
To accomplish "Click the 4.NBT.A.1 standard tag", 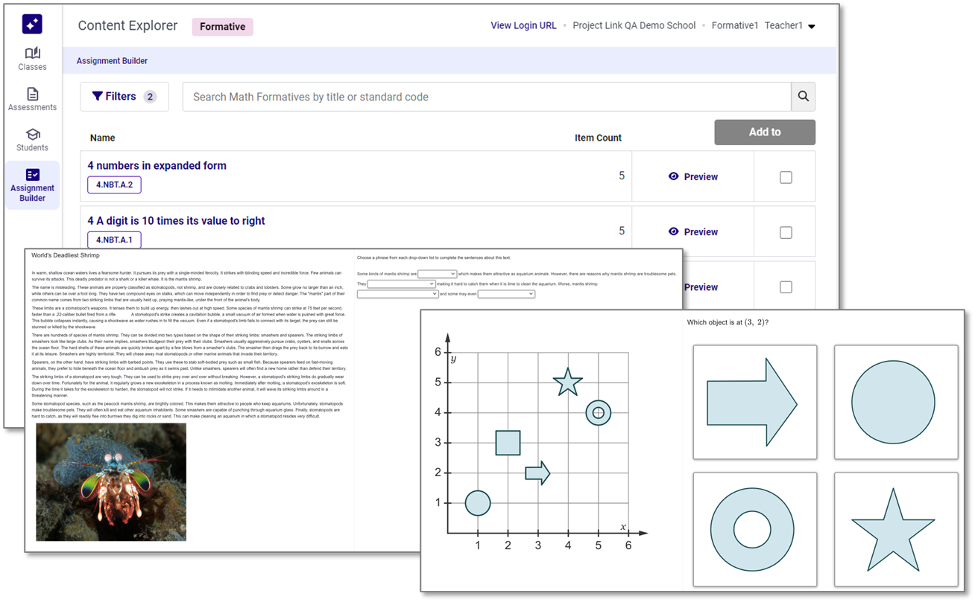I will coord(114,240).
